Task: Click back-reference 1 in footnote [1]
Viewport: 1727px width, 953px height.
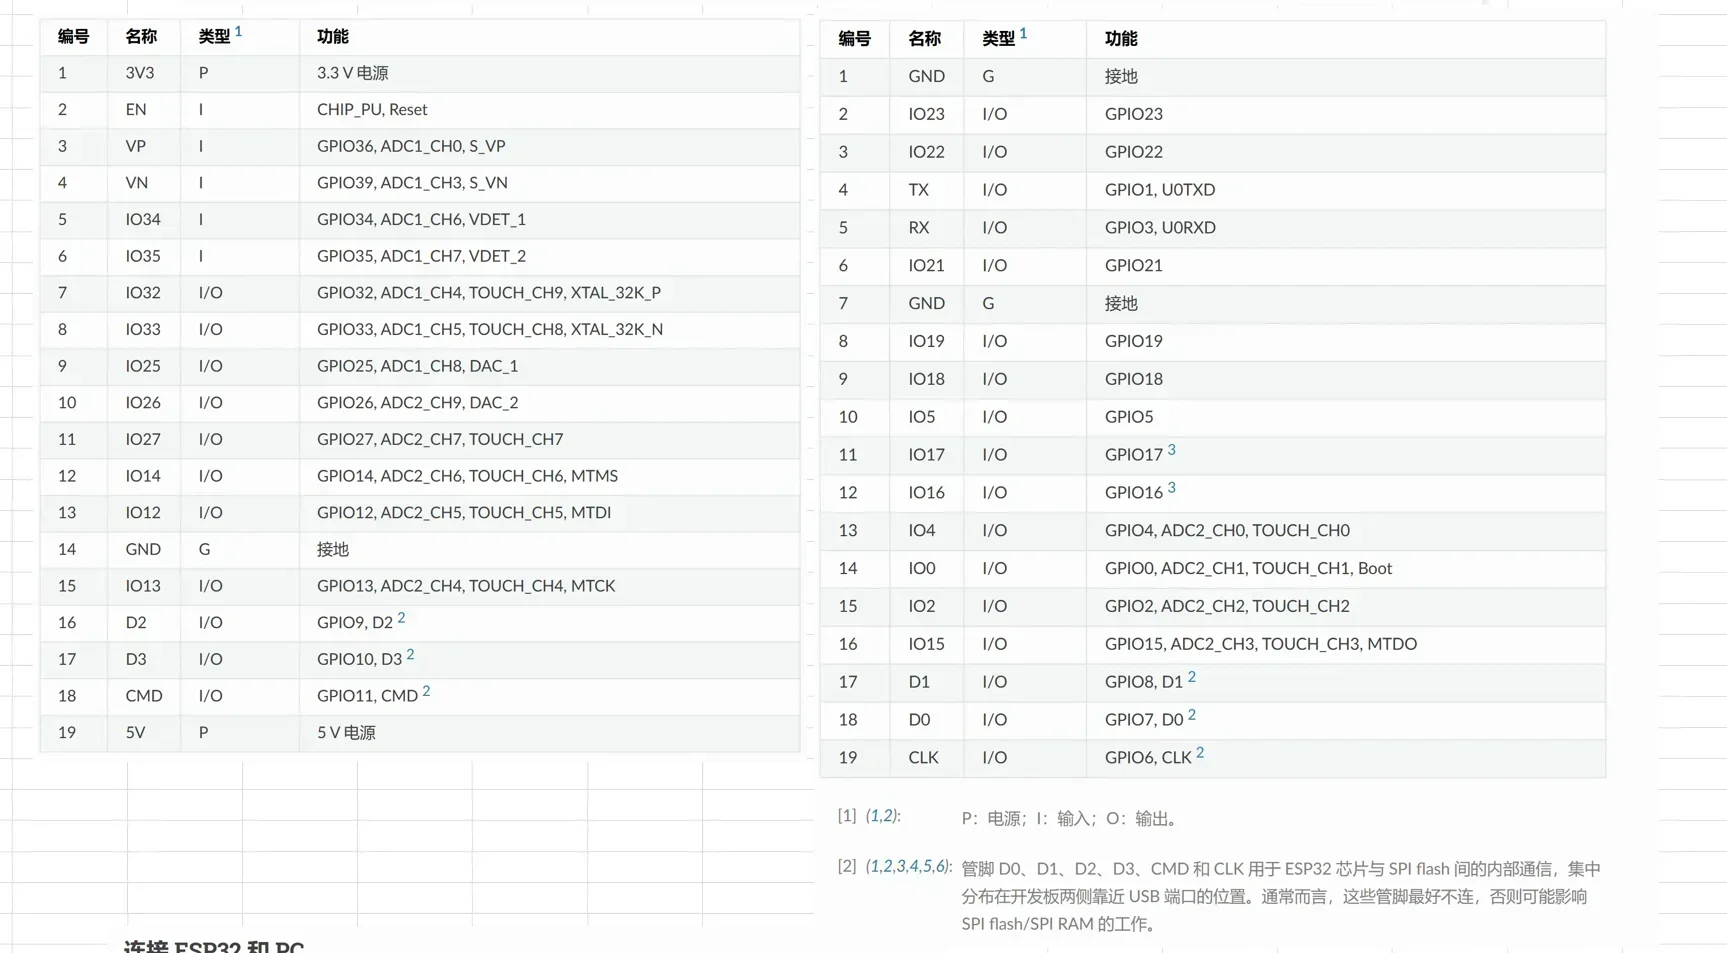Action: click(874, 816)
